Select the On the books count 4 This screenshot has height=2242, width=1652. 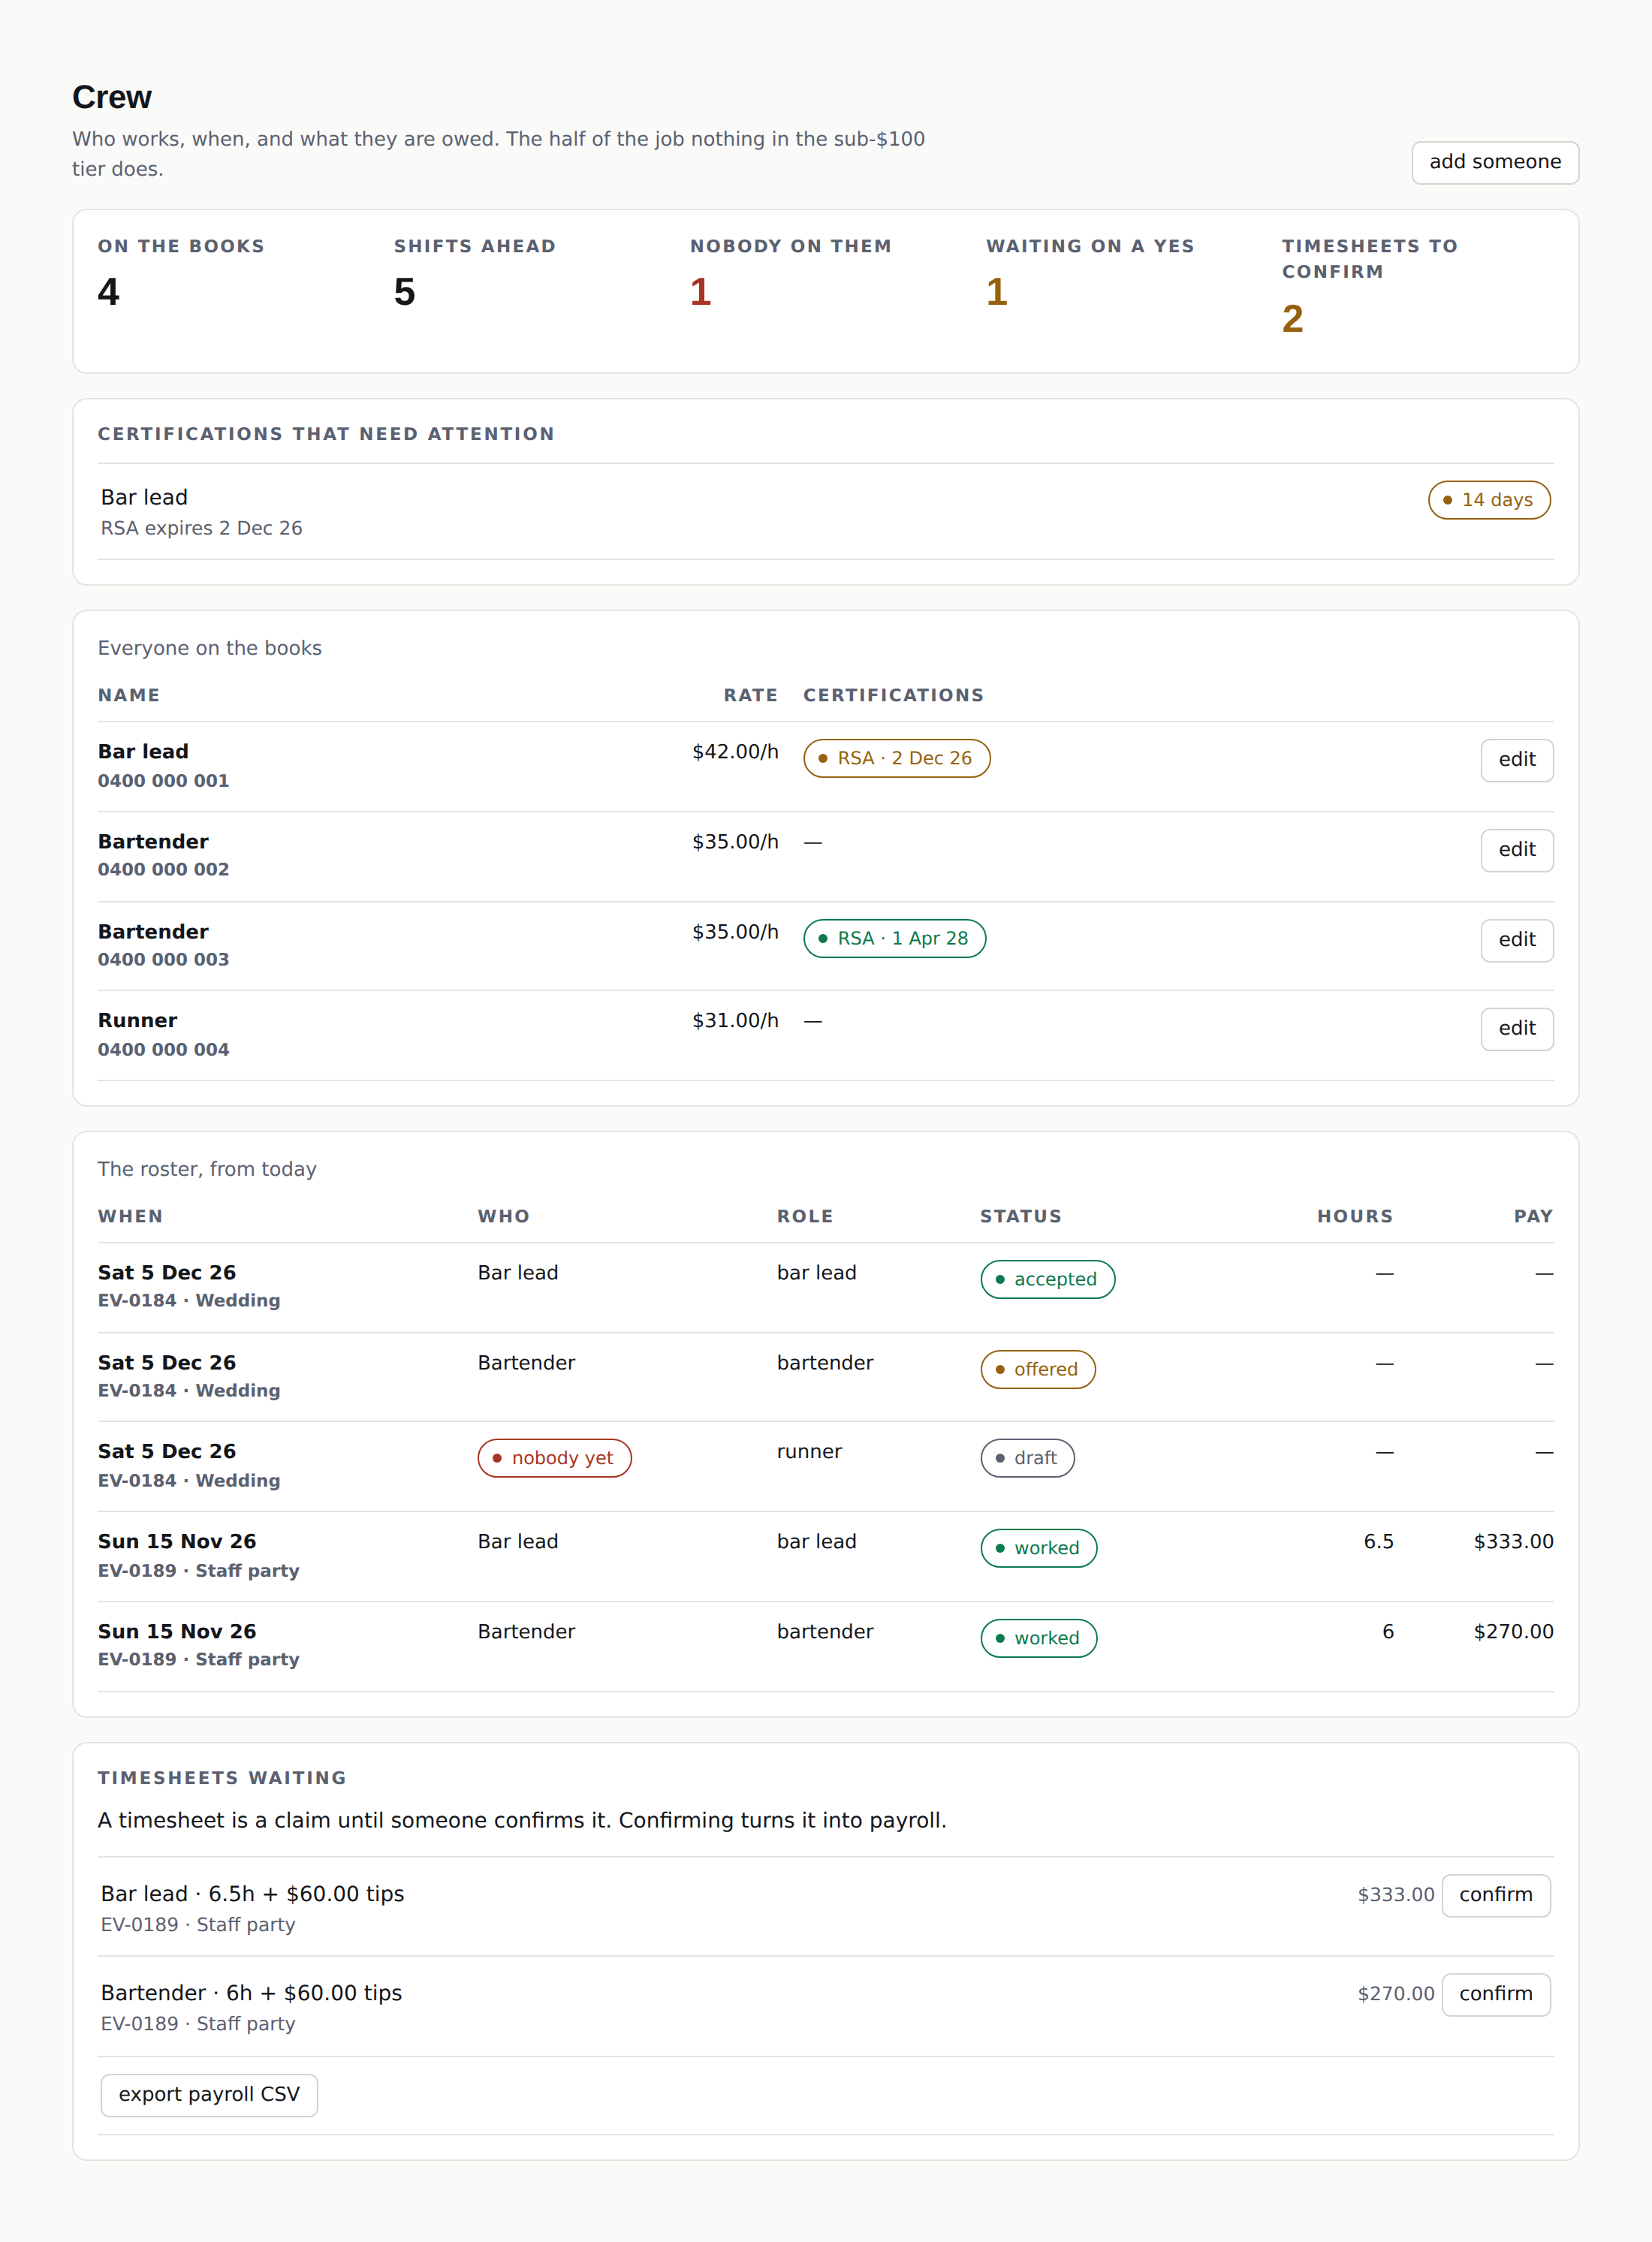pos(108,292)
